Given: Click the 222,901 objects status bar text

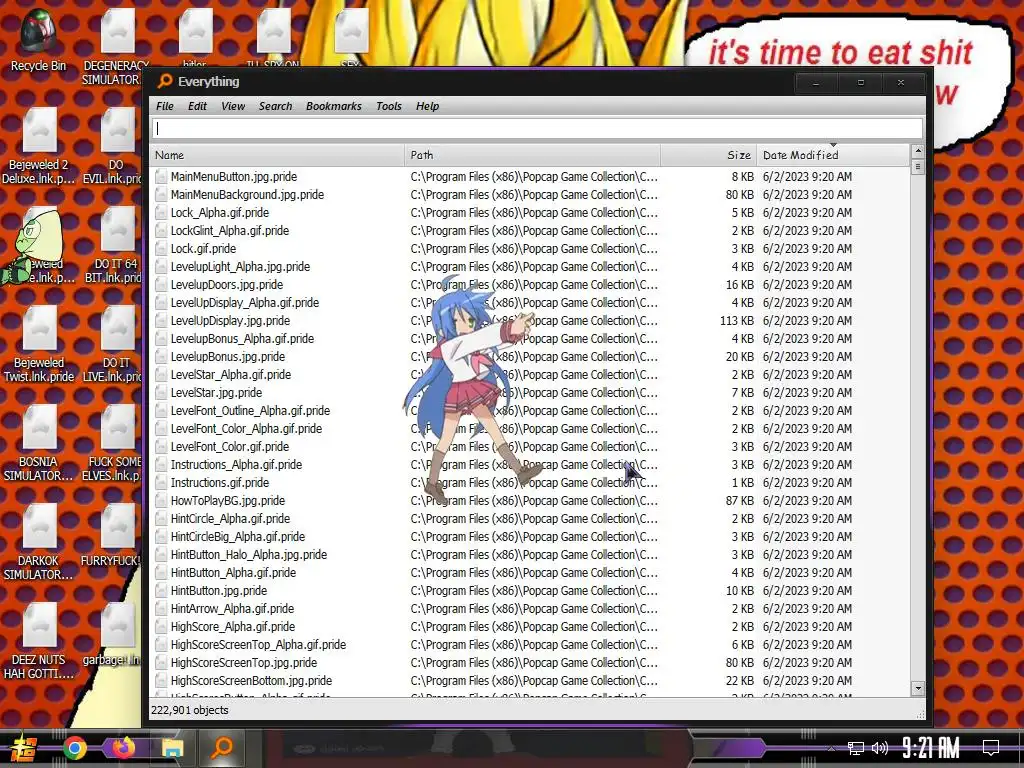Looking at the screenshot, I should coord(189,710).
